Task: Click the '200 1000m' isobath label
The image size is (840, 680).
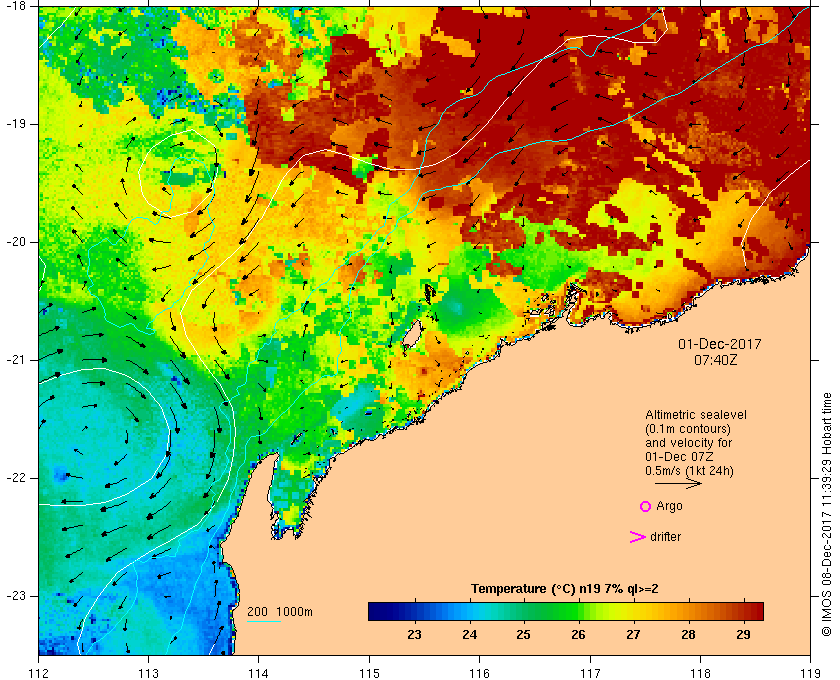Action: coord(280,612)
